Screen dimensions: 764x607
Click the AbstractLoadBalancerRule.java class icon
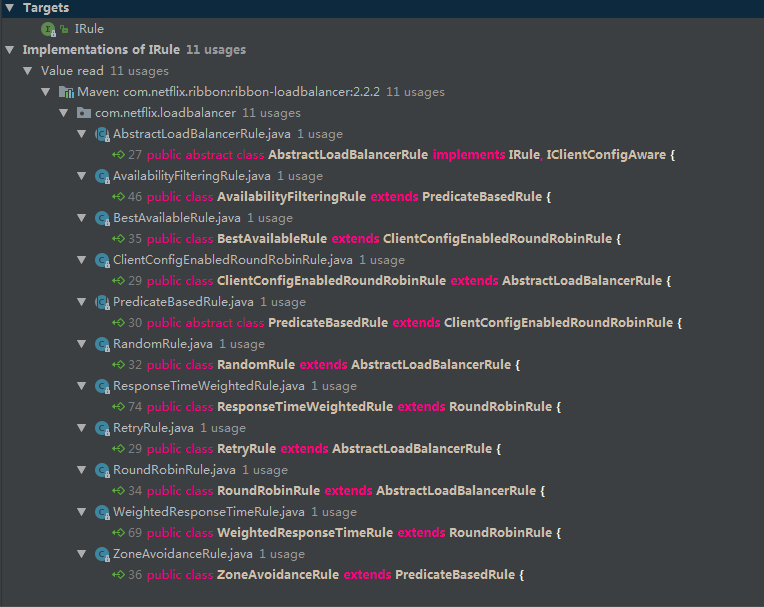pos(102,134)
